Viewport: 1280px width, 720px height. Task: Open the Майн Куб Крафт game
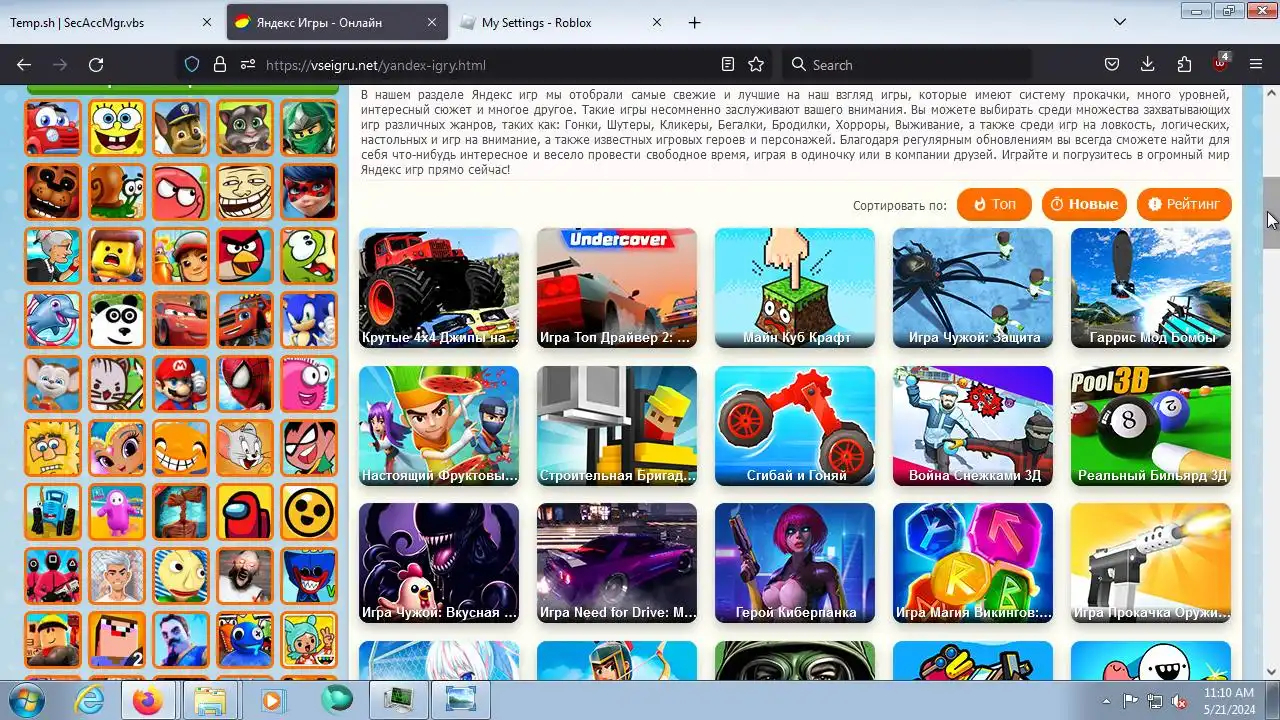click(795, 288)
